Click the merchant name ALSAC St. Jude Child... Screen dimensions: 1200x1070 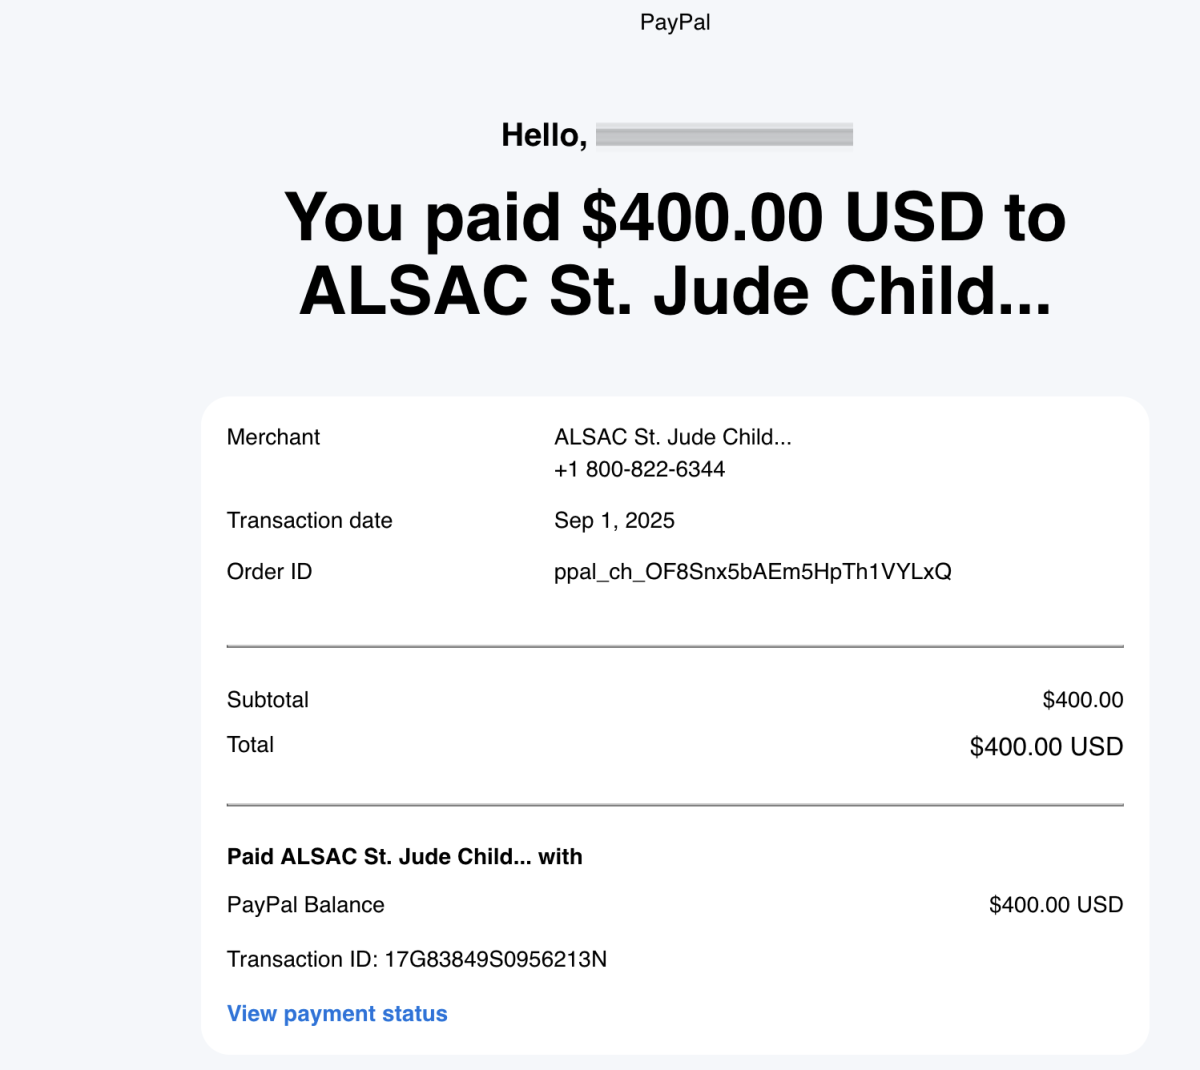click(673, 437)
